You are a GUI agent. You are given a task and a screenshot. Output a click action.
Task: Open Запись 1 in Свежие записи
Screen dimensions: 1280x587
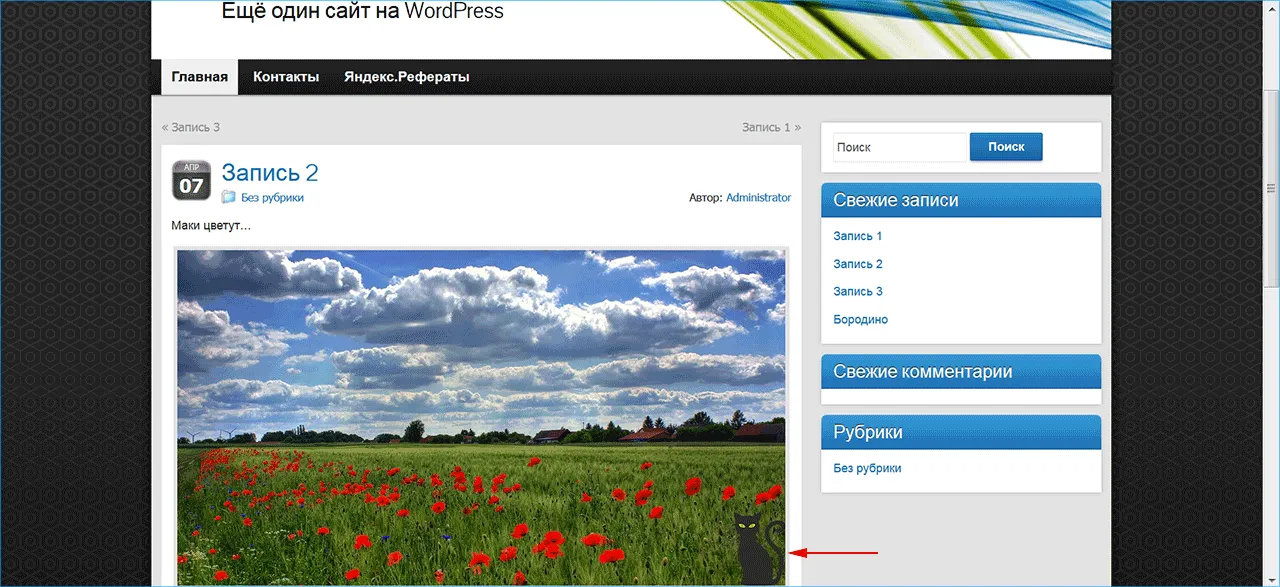[858, 236]
